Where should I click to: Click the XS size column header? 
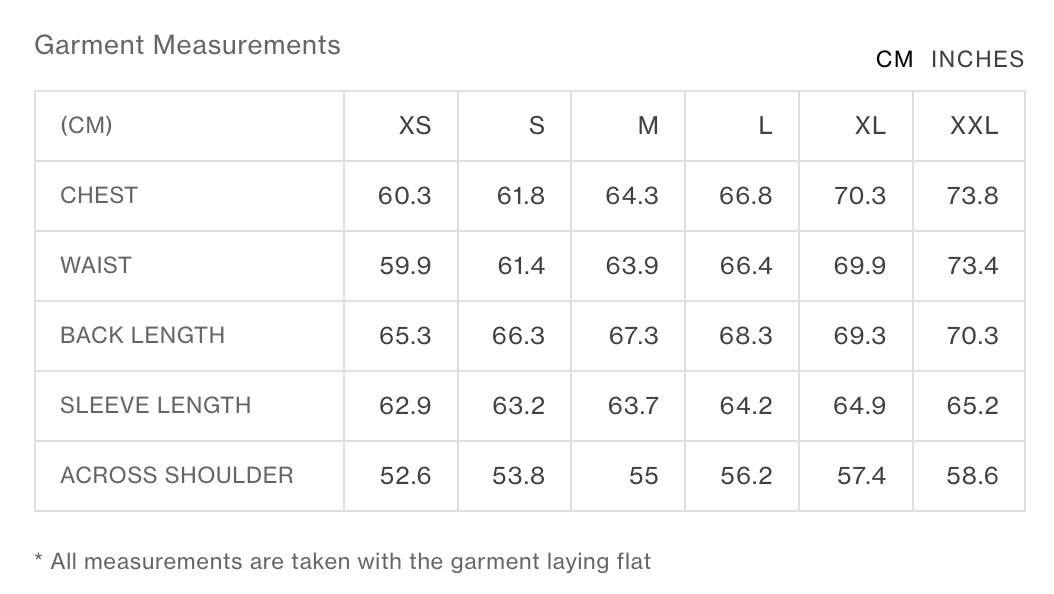pyautogui.click(x=415, y=126)
